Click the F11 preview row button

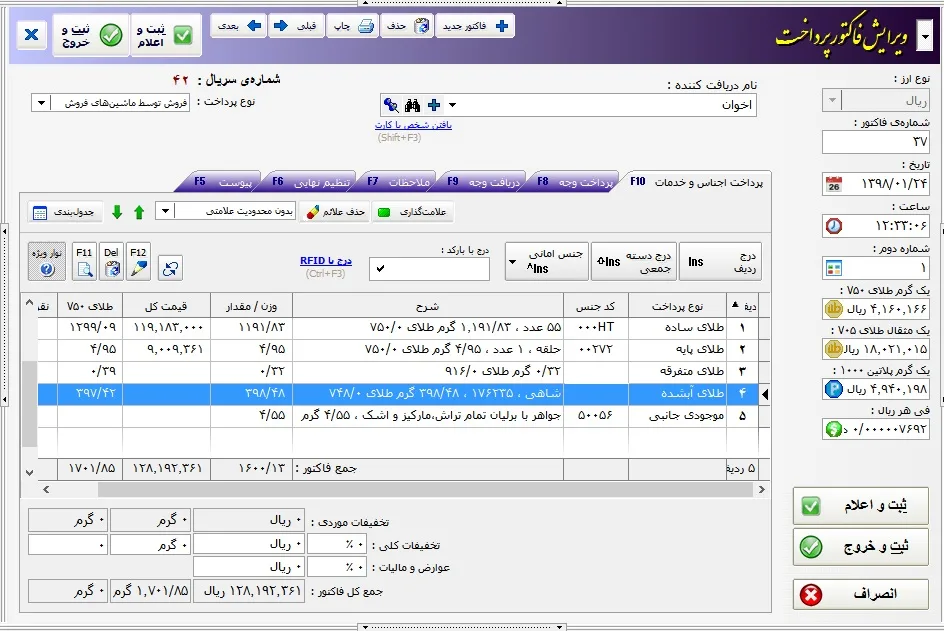[x=84, y=261]
